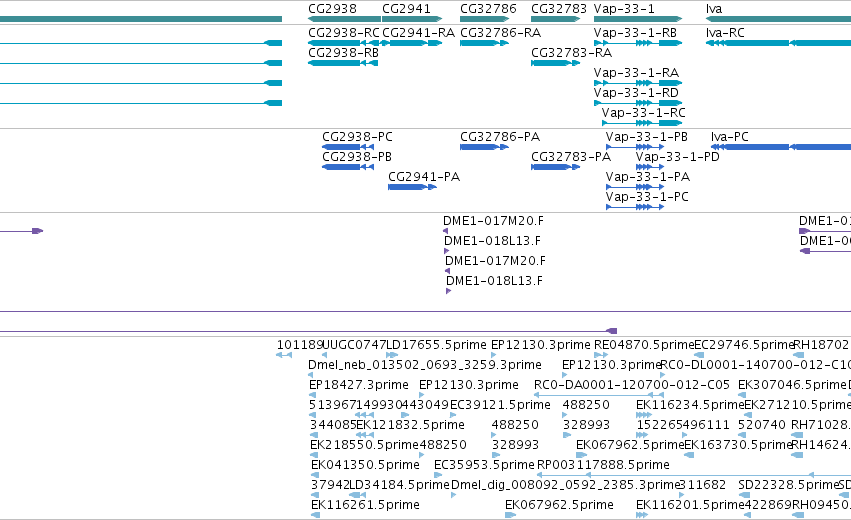Select the EP18427.3prime EST label
This screenshot has width=851, height=520.
358,385
